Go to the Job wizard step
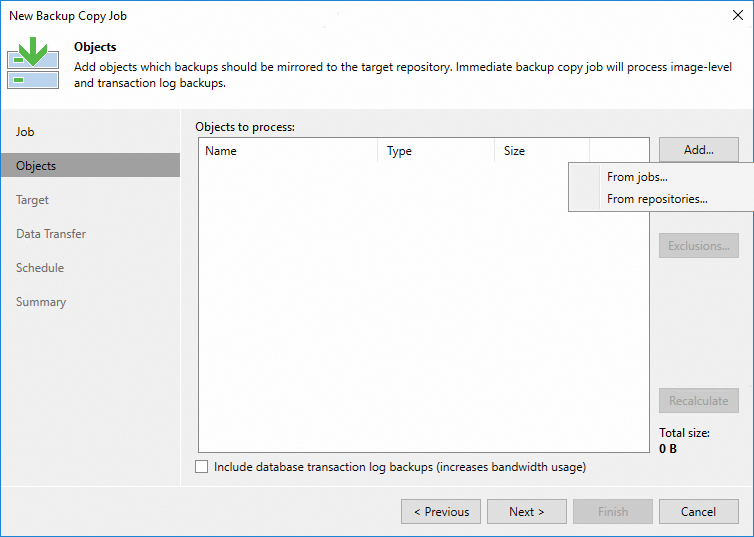 pyautogui.click(x=25, y=132)
